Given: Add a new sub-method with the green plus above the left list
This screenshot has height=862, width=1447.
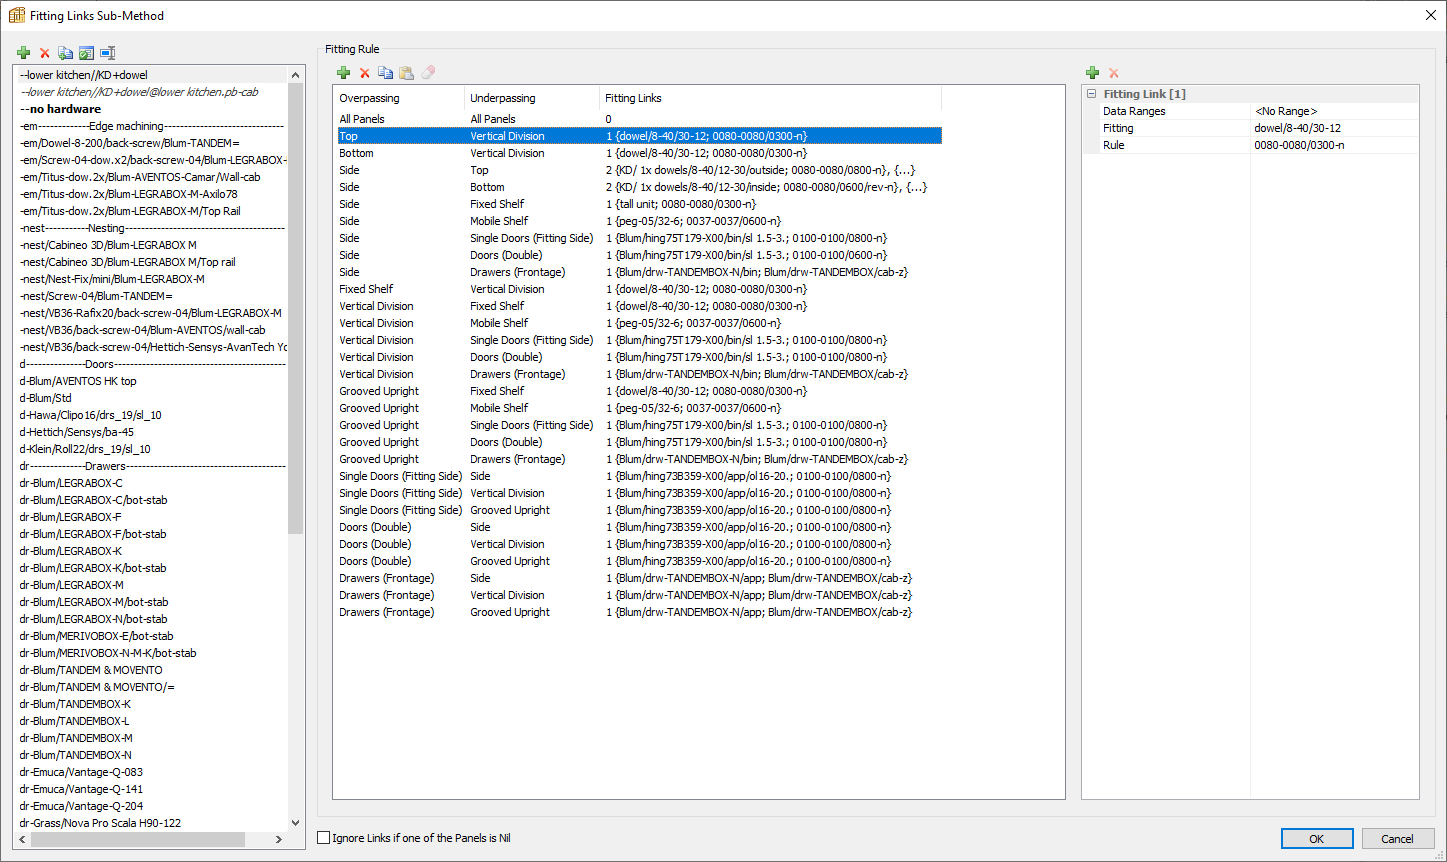Looking at the screenshot, I should click(x=24, y=53).
